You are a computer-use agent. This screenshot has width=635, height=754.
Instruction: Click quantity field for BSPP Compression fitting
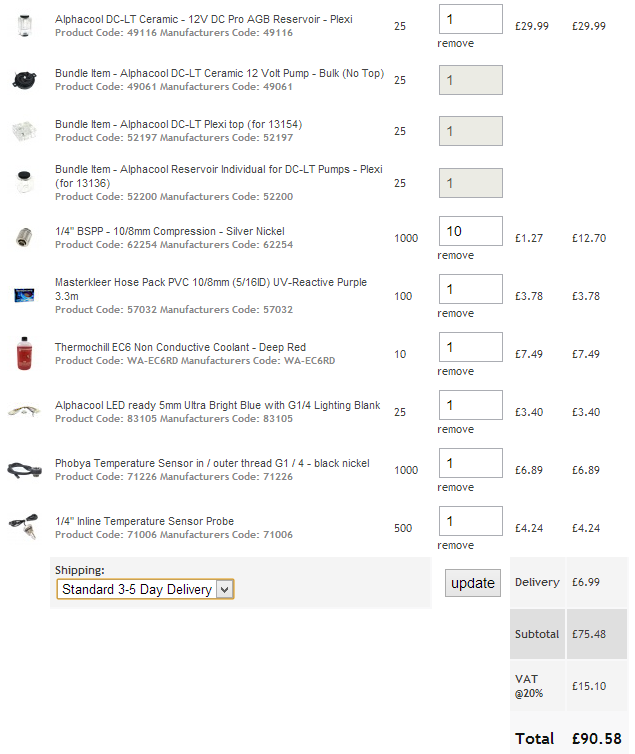click(x=471, y=231)
